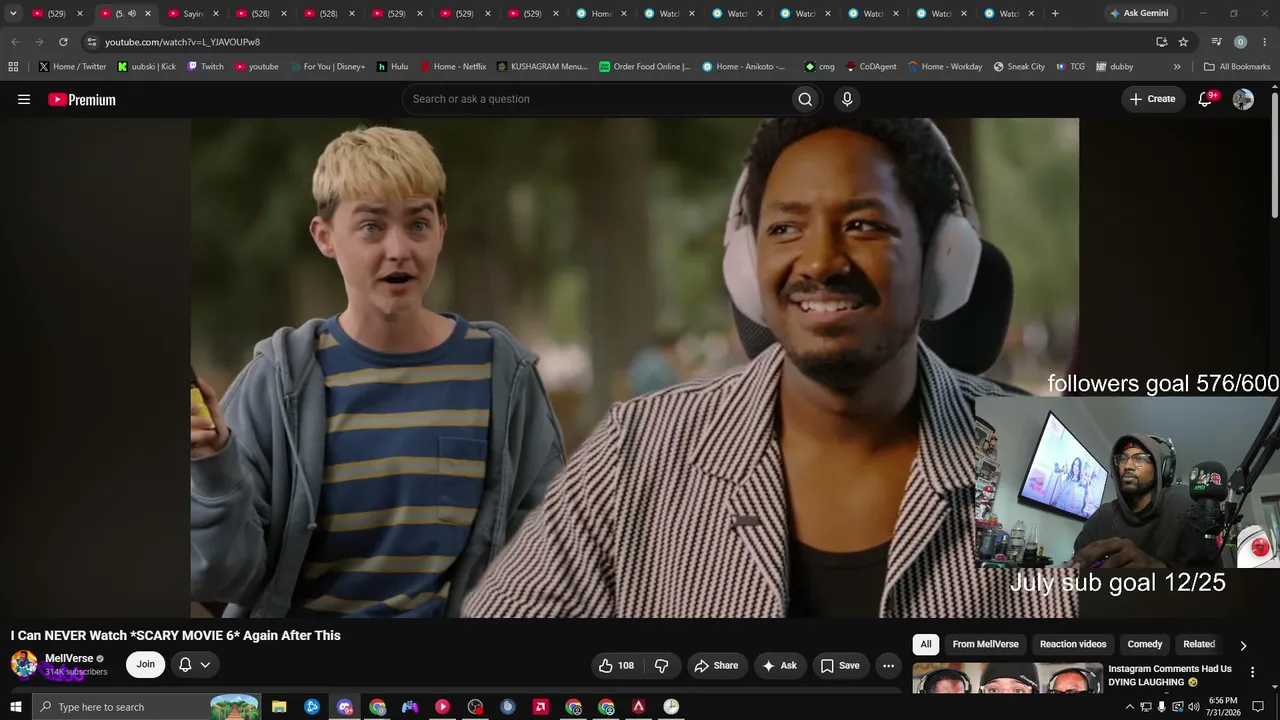
Task: Reload the page
Action: (x=63, y=42)
